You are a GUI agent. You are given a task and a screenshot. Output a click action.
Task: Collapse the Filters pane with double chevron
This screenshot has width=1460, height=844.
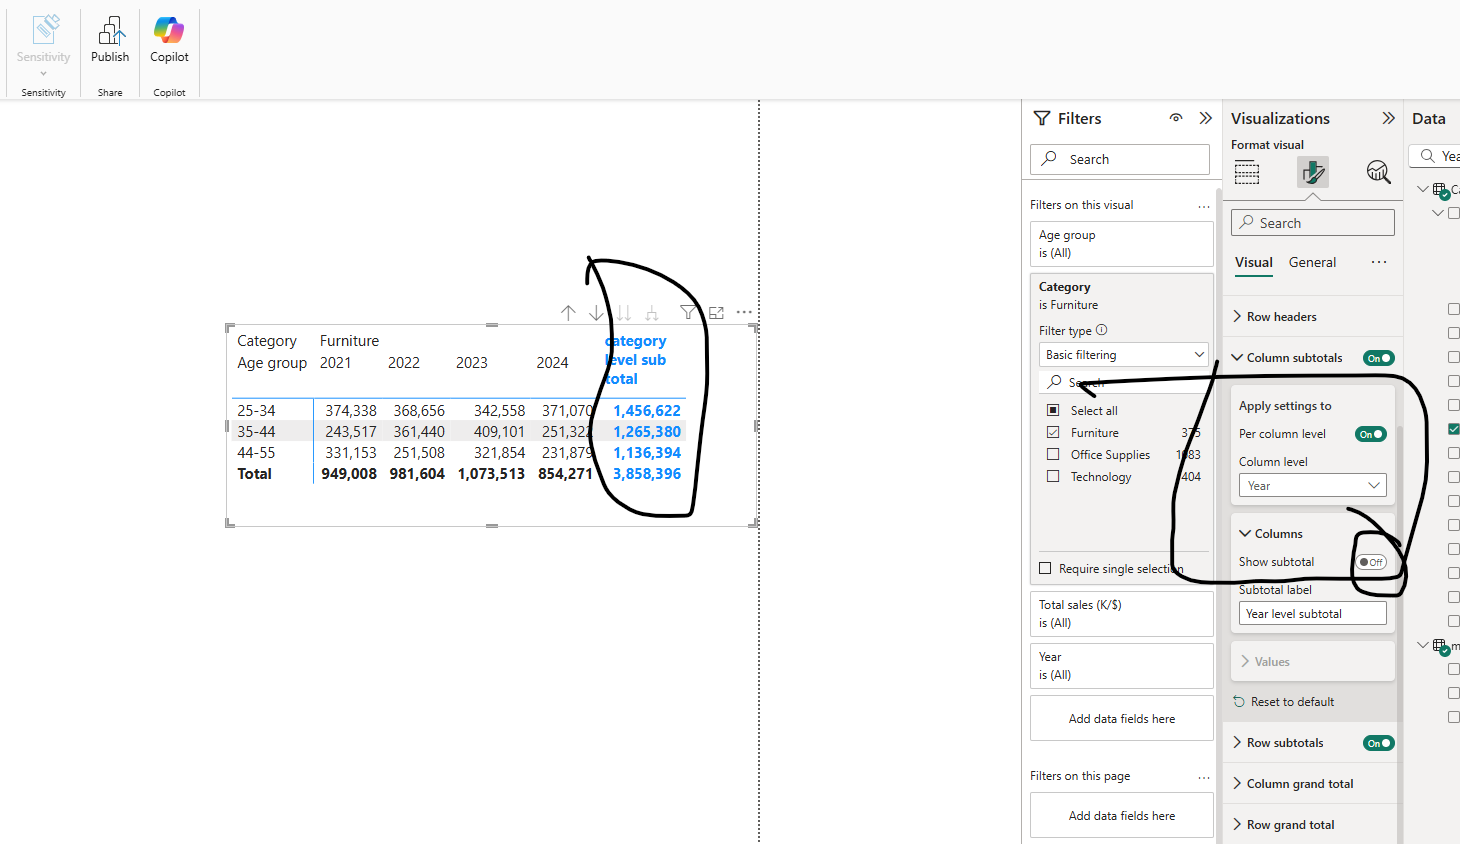(x=1206, y=118)
